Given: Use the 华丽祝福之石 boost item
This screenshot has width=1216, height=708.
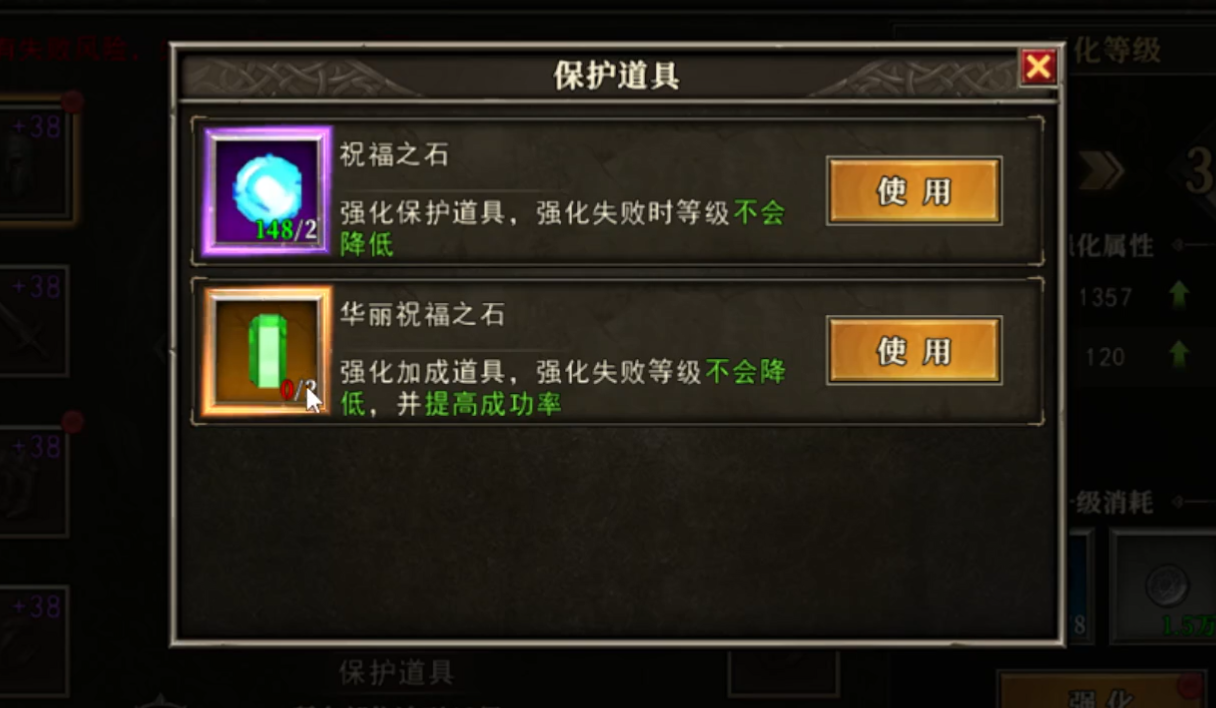Looking at the screenshot, I should coord(914,351).
